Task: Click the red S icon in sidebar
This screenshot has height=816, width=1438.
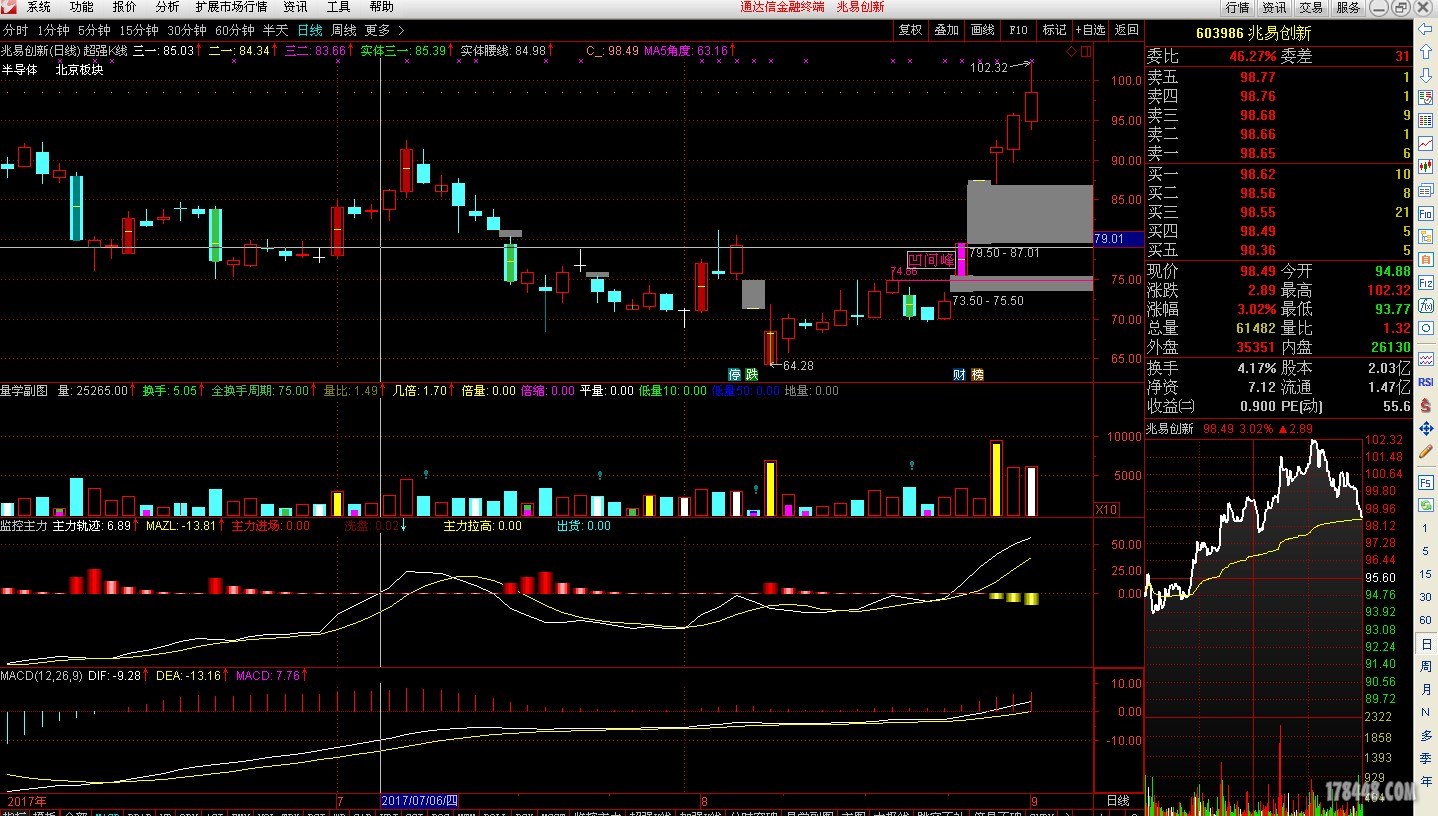Action: click(1425, 406)
